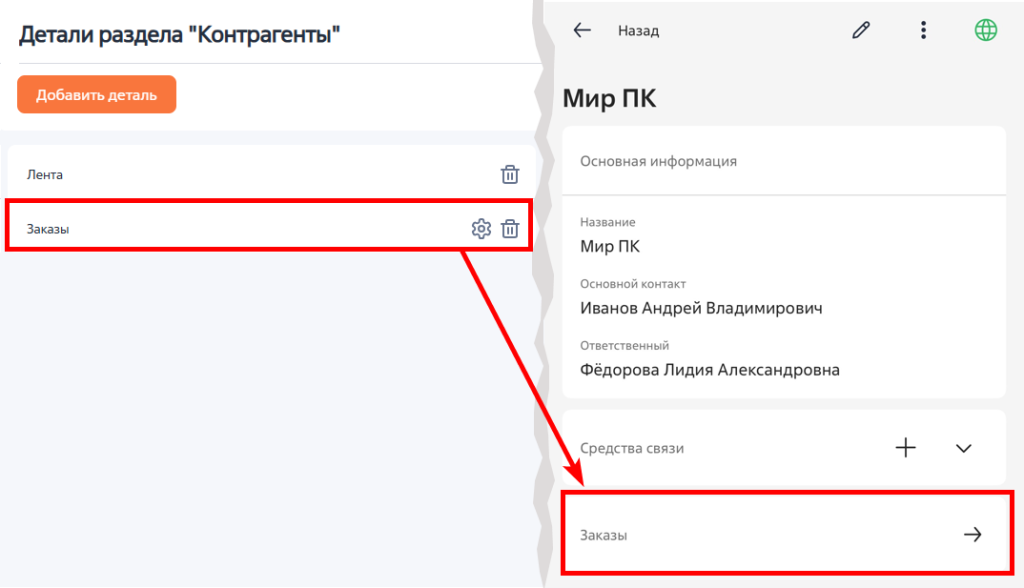This screenshot has height=588, width=1024.
Task: Add a new communication method with the plus icon
Action: 905,448
